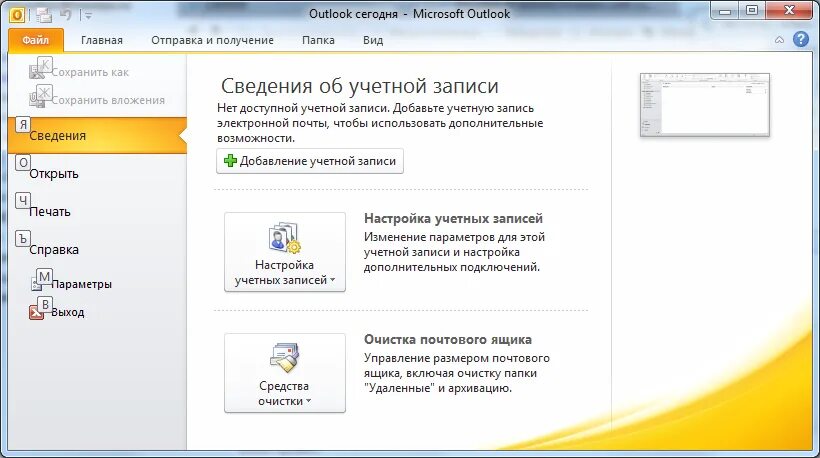The height and width of the screenshot is (458, 820).
Task: Collapse the ribbon with the small arrow
Action: pyautogui.click(x=779, y=40)
